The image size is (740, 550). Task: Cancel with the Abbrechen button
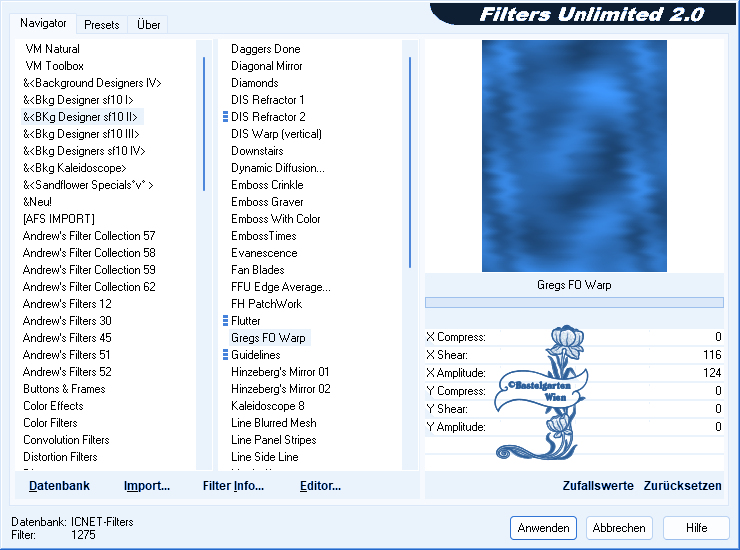[619, 528]
